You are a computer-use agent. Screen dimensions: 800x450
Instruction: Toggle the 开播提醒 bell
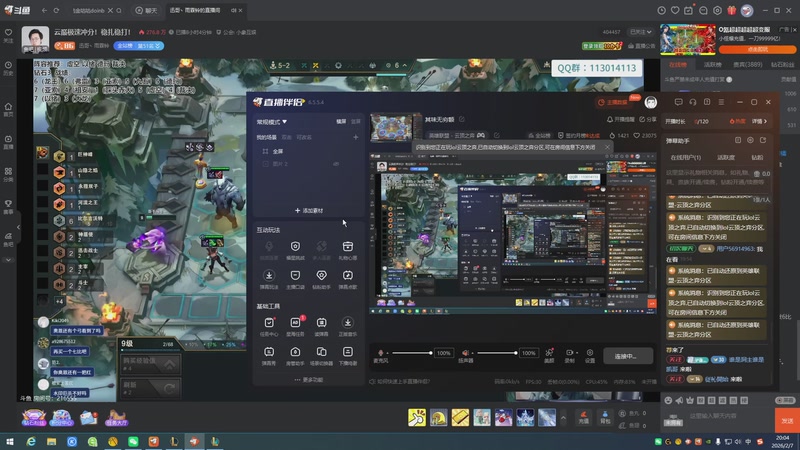(x=620, y=119)
